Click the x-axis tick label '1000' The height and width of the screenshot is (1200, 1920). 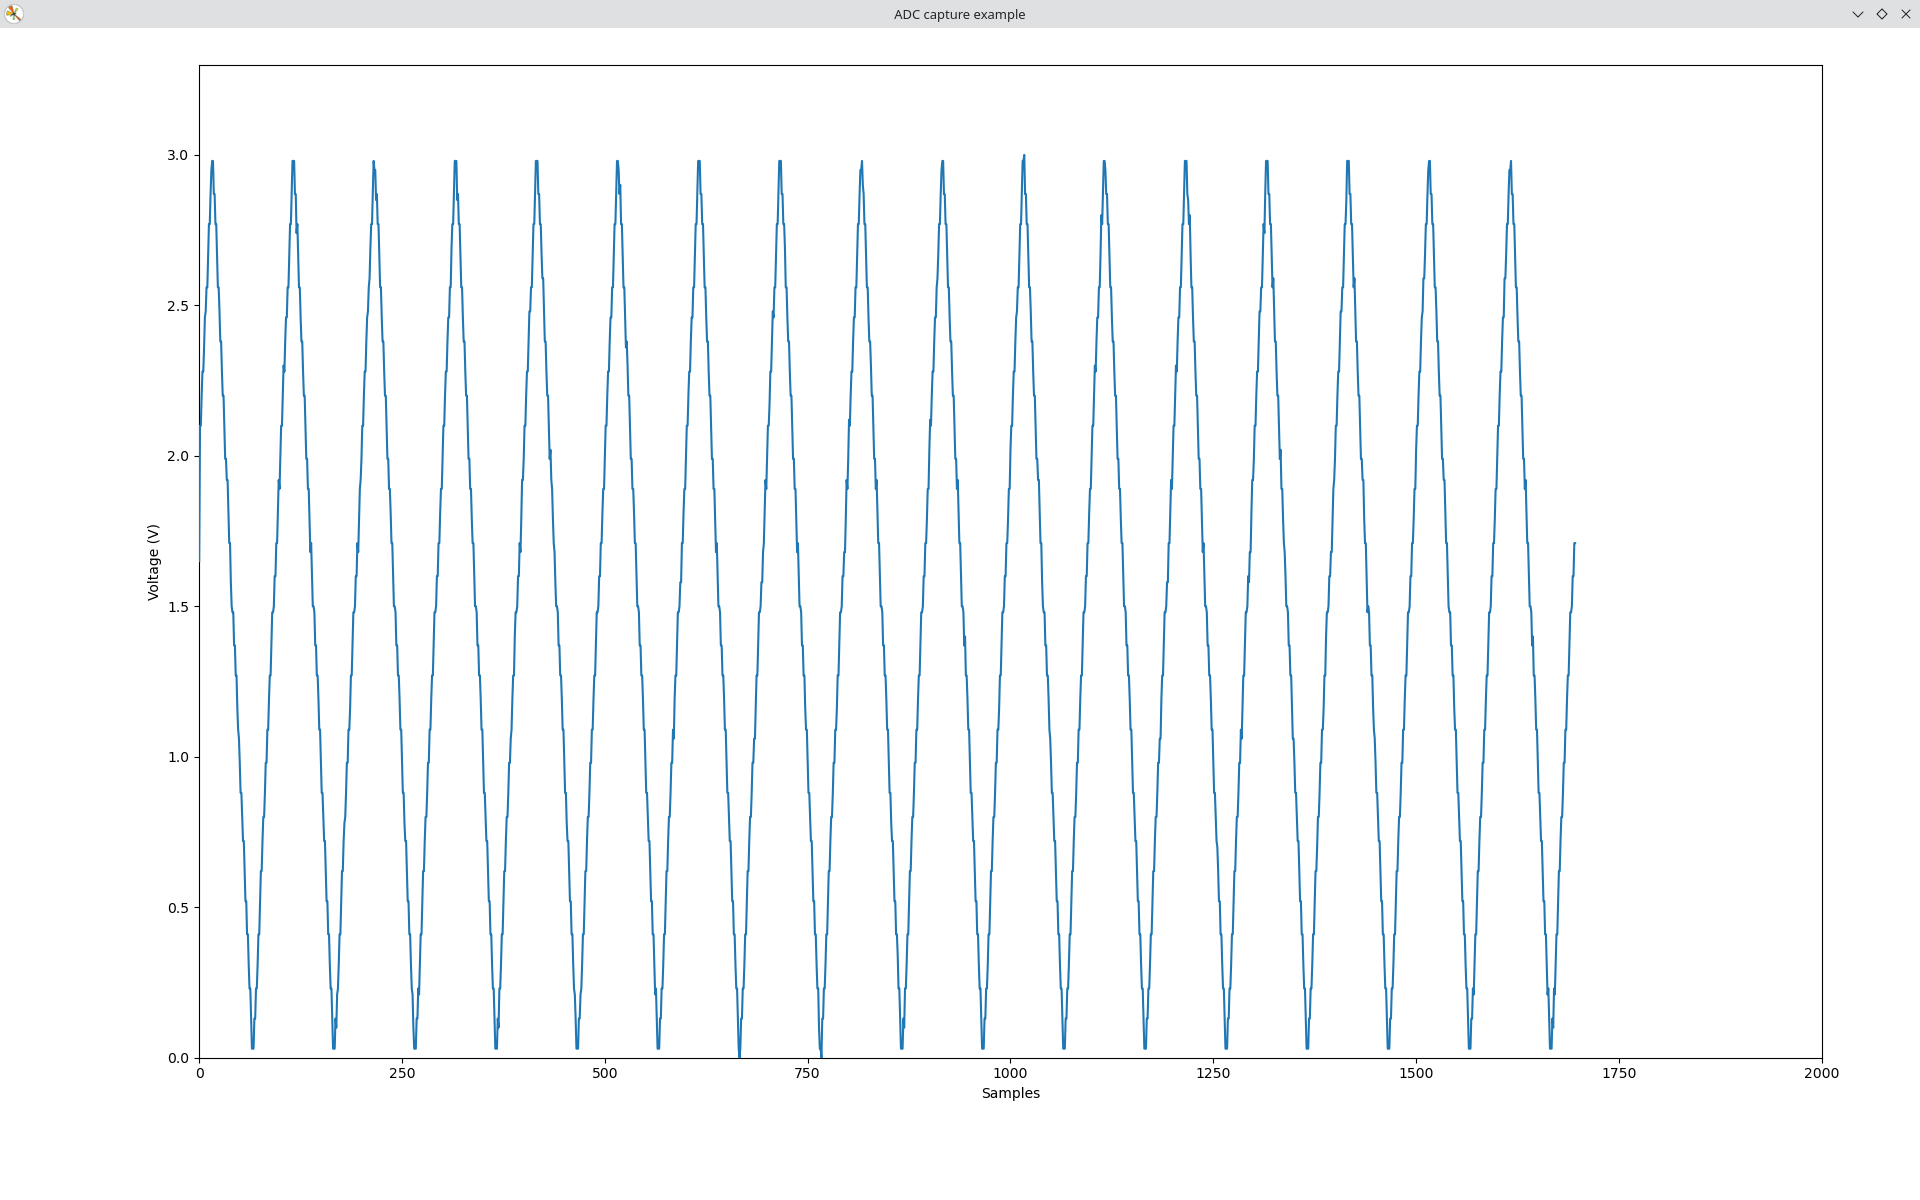[x=1010, y=1073]
